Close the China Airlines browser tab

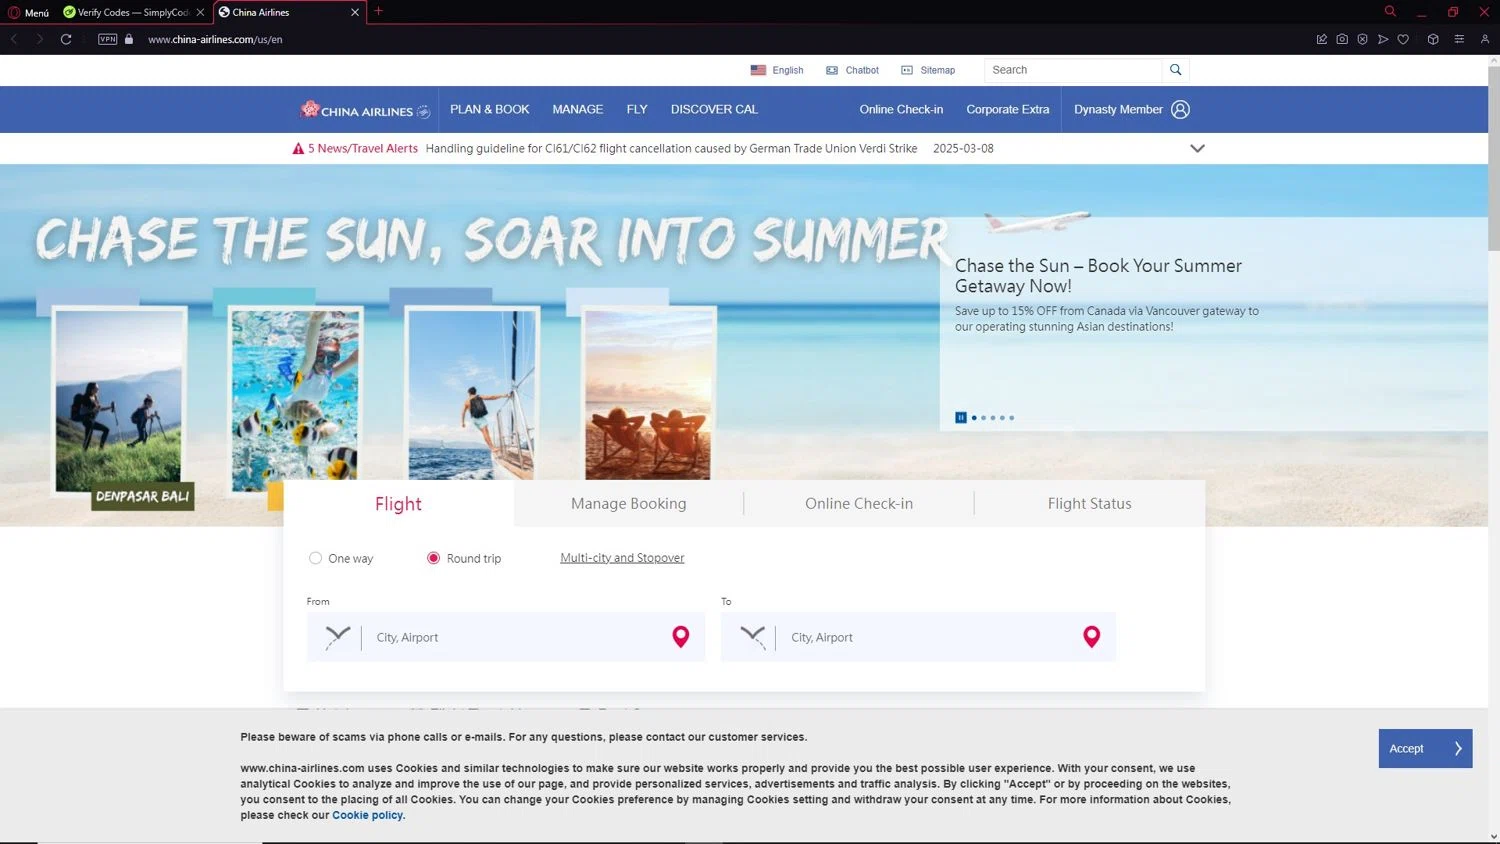(355, 12)
